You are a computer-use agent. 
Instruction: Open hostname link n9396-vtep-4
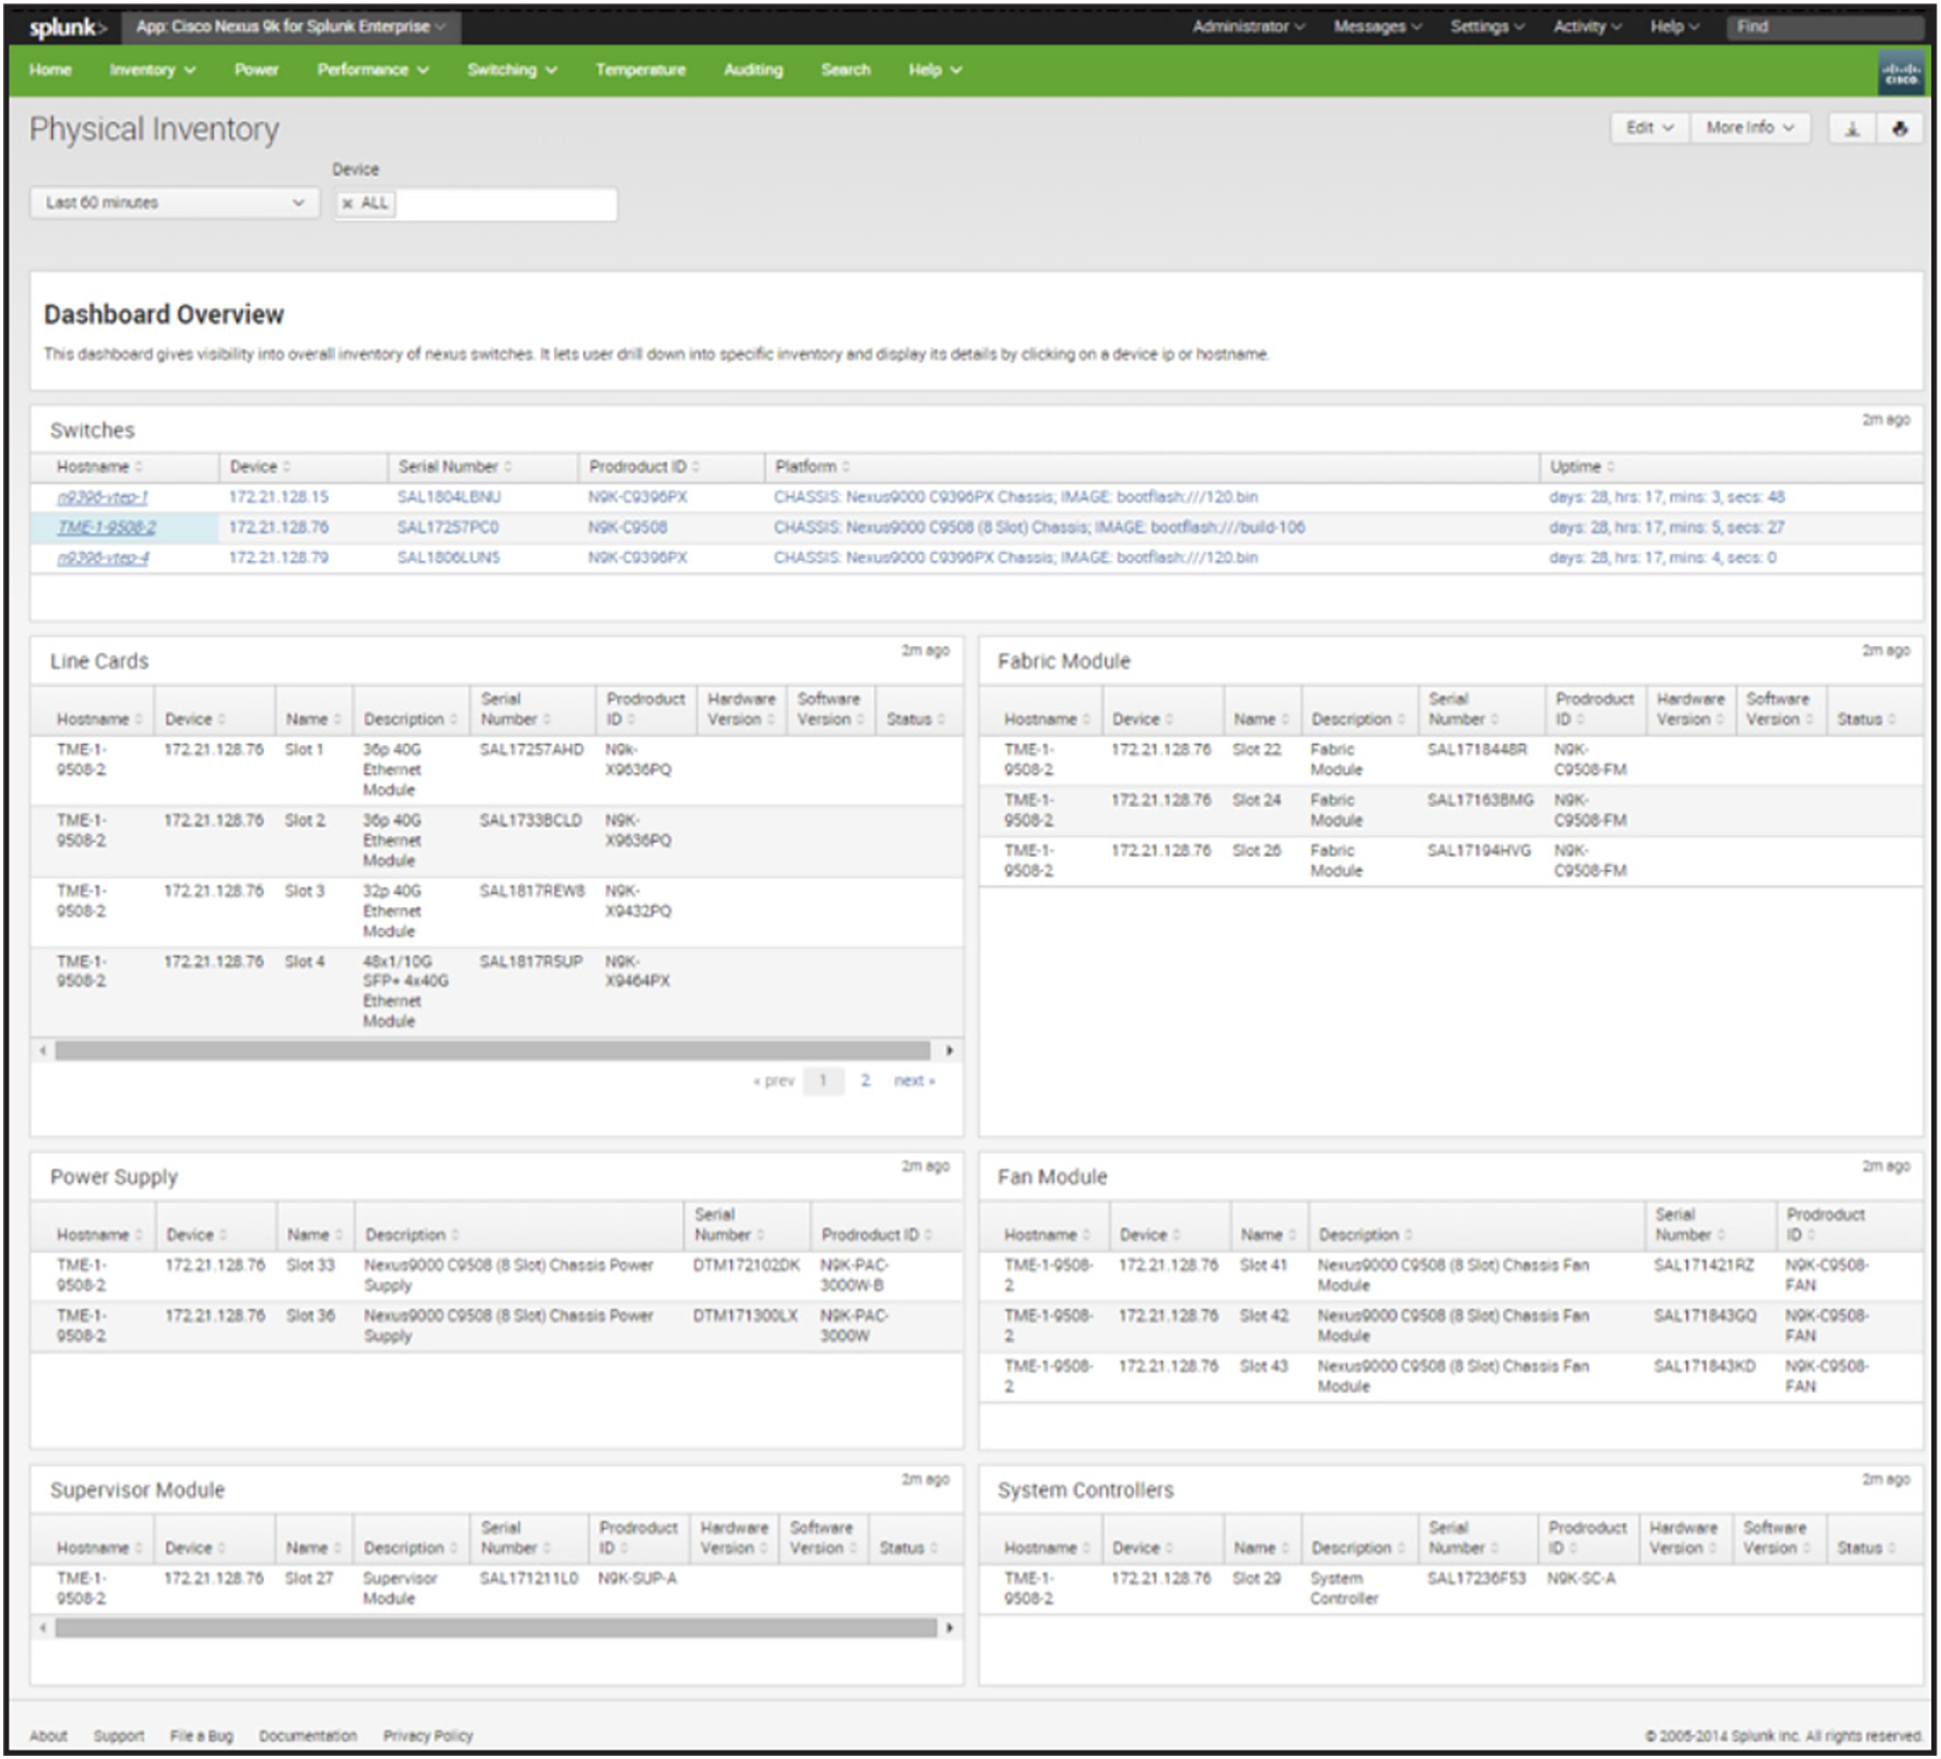coord(103,558)
